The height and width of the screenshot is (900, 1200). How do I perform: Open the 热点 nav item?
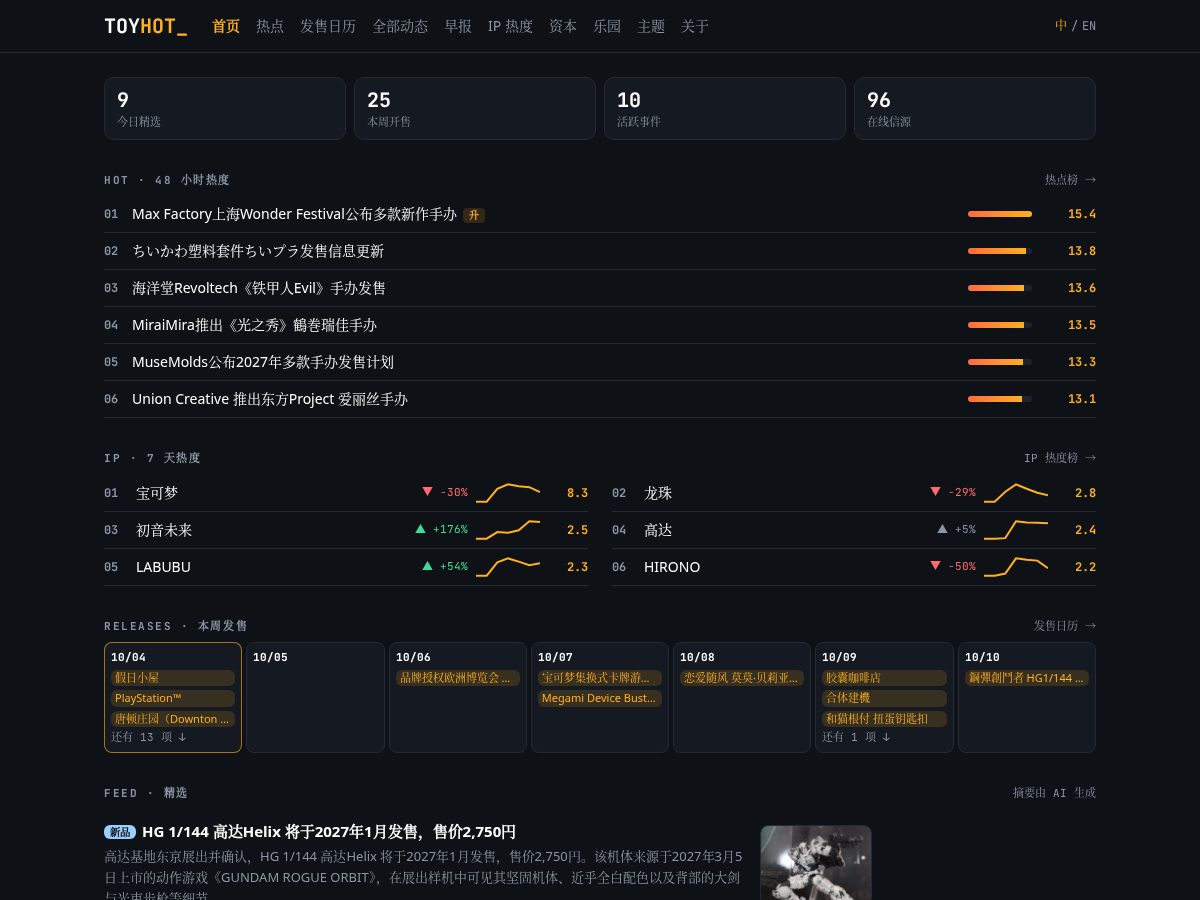click(270, 26)
